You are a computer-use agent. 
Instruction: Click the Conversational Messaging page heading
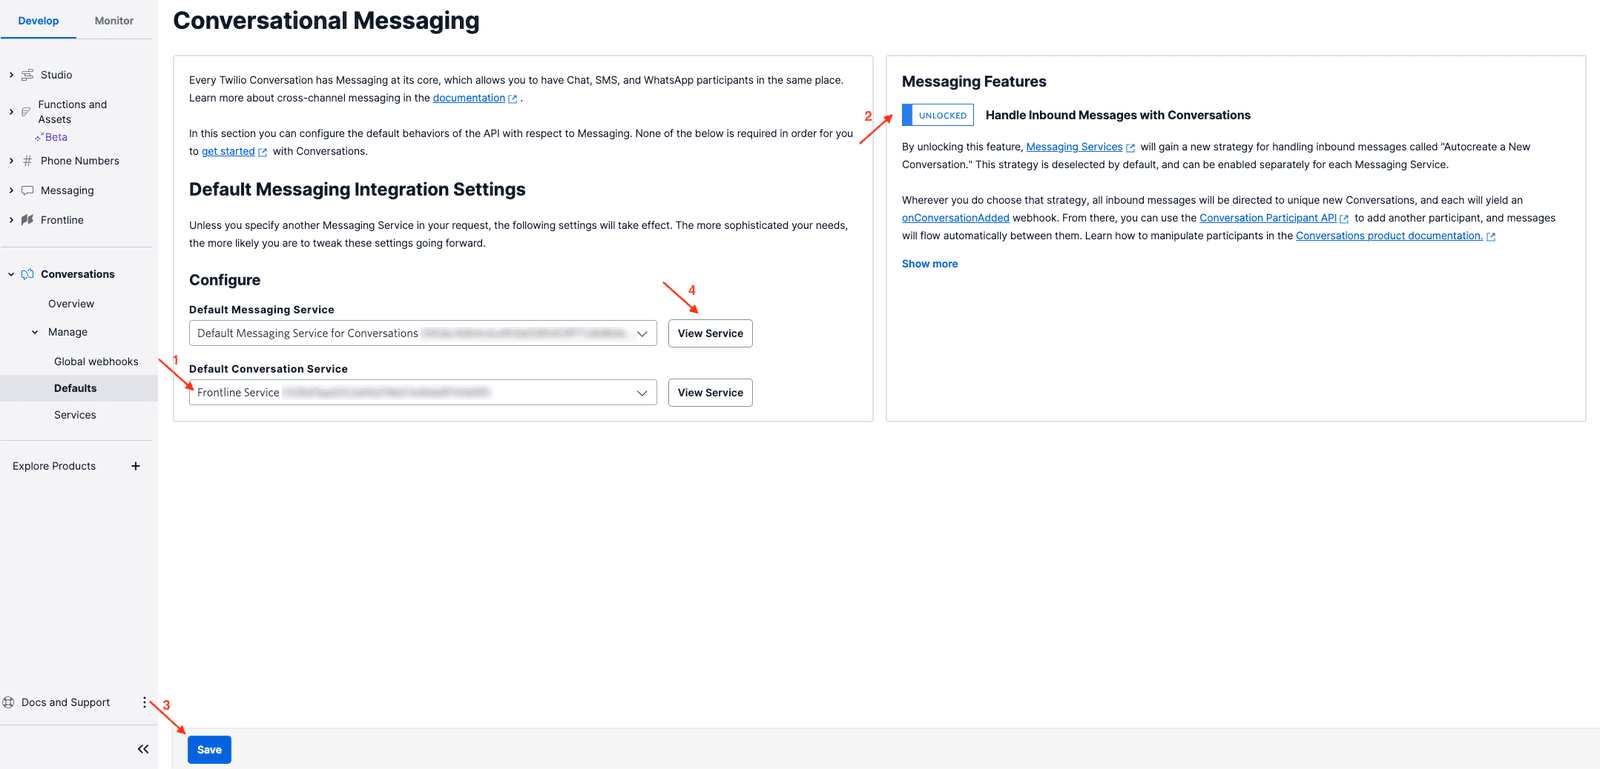pos(326,21)
